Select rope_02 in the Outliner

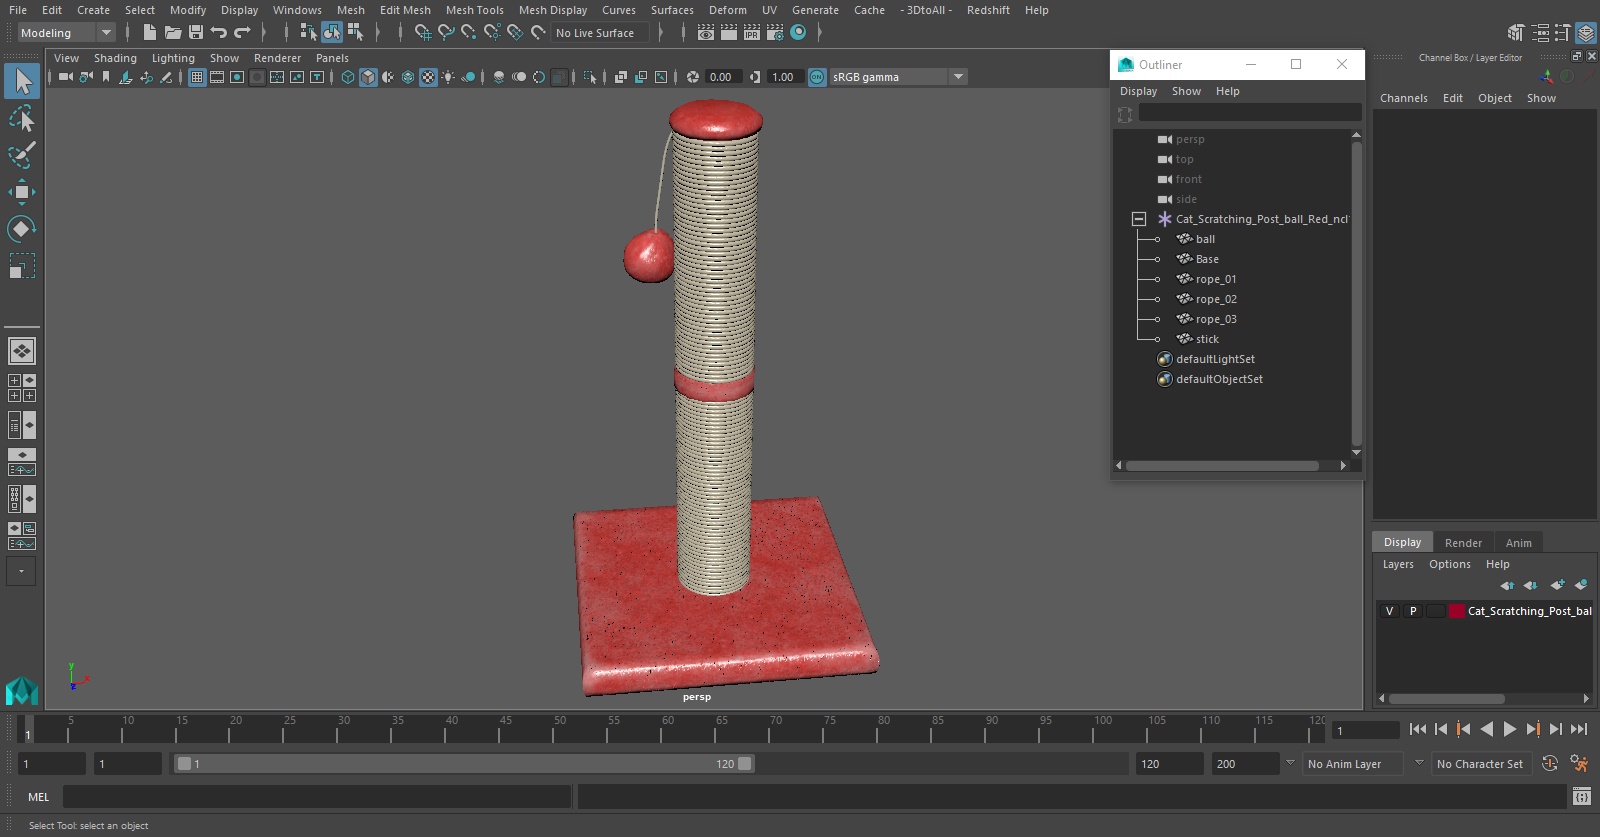point(1216,299)
